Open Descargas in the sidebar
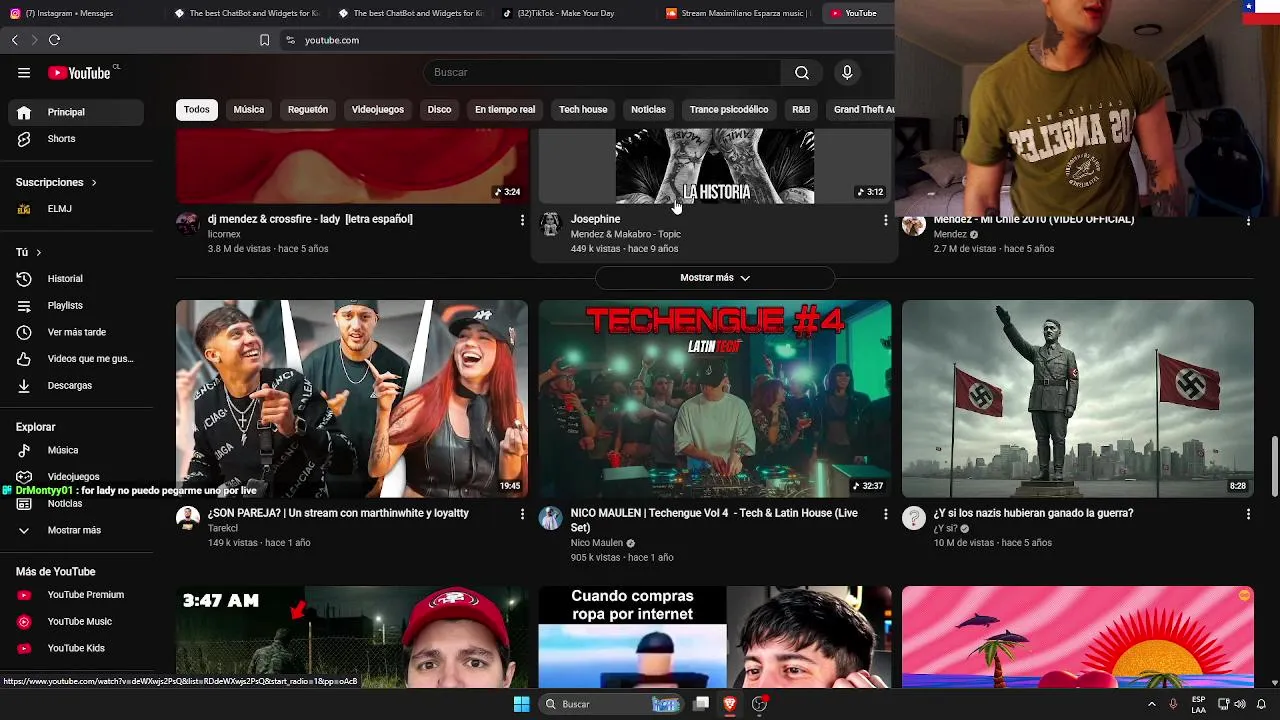Screen dimensions: 1280x720 [76, 385]
